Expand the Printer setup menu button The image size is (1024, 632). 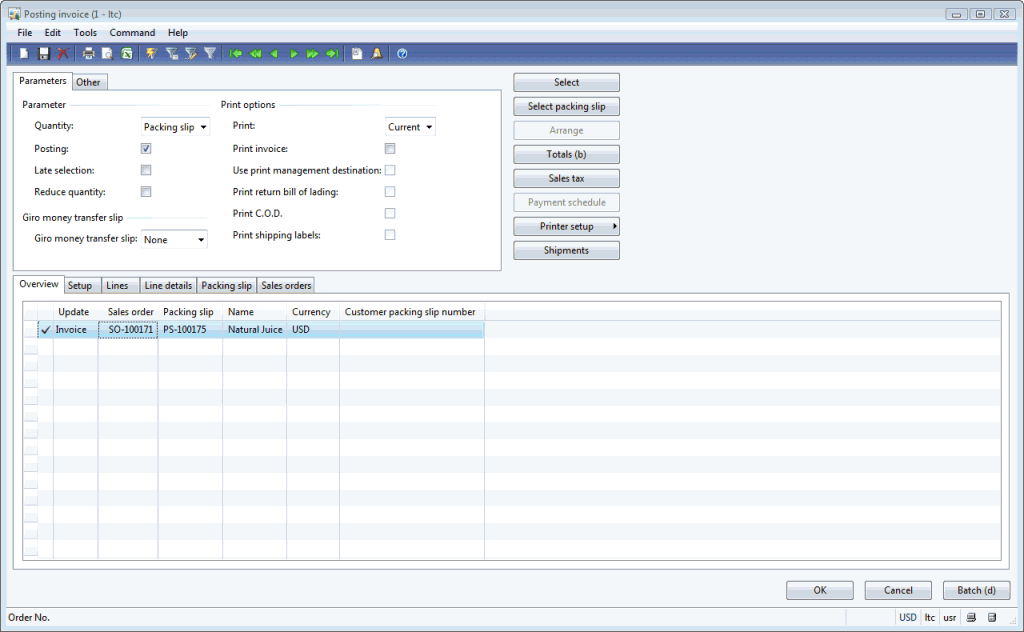[566, 227]
